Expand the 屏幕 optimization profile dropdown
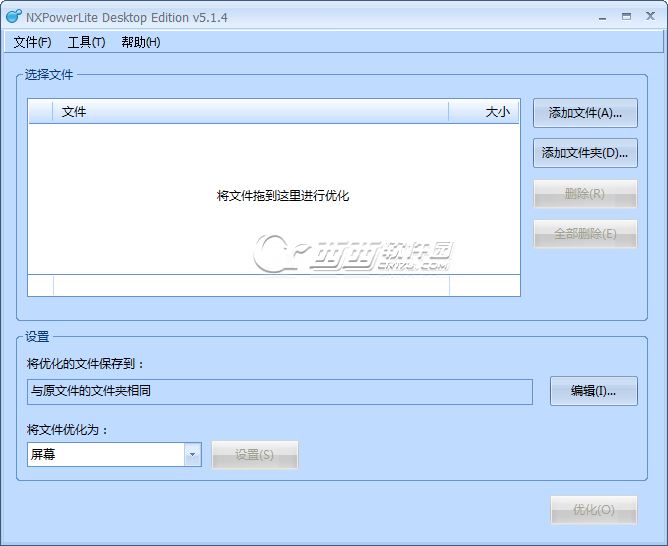 [x=193, y=454]
